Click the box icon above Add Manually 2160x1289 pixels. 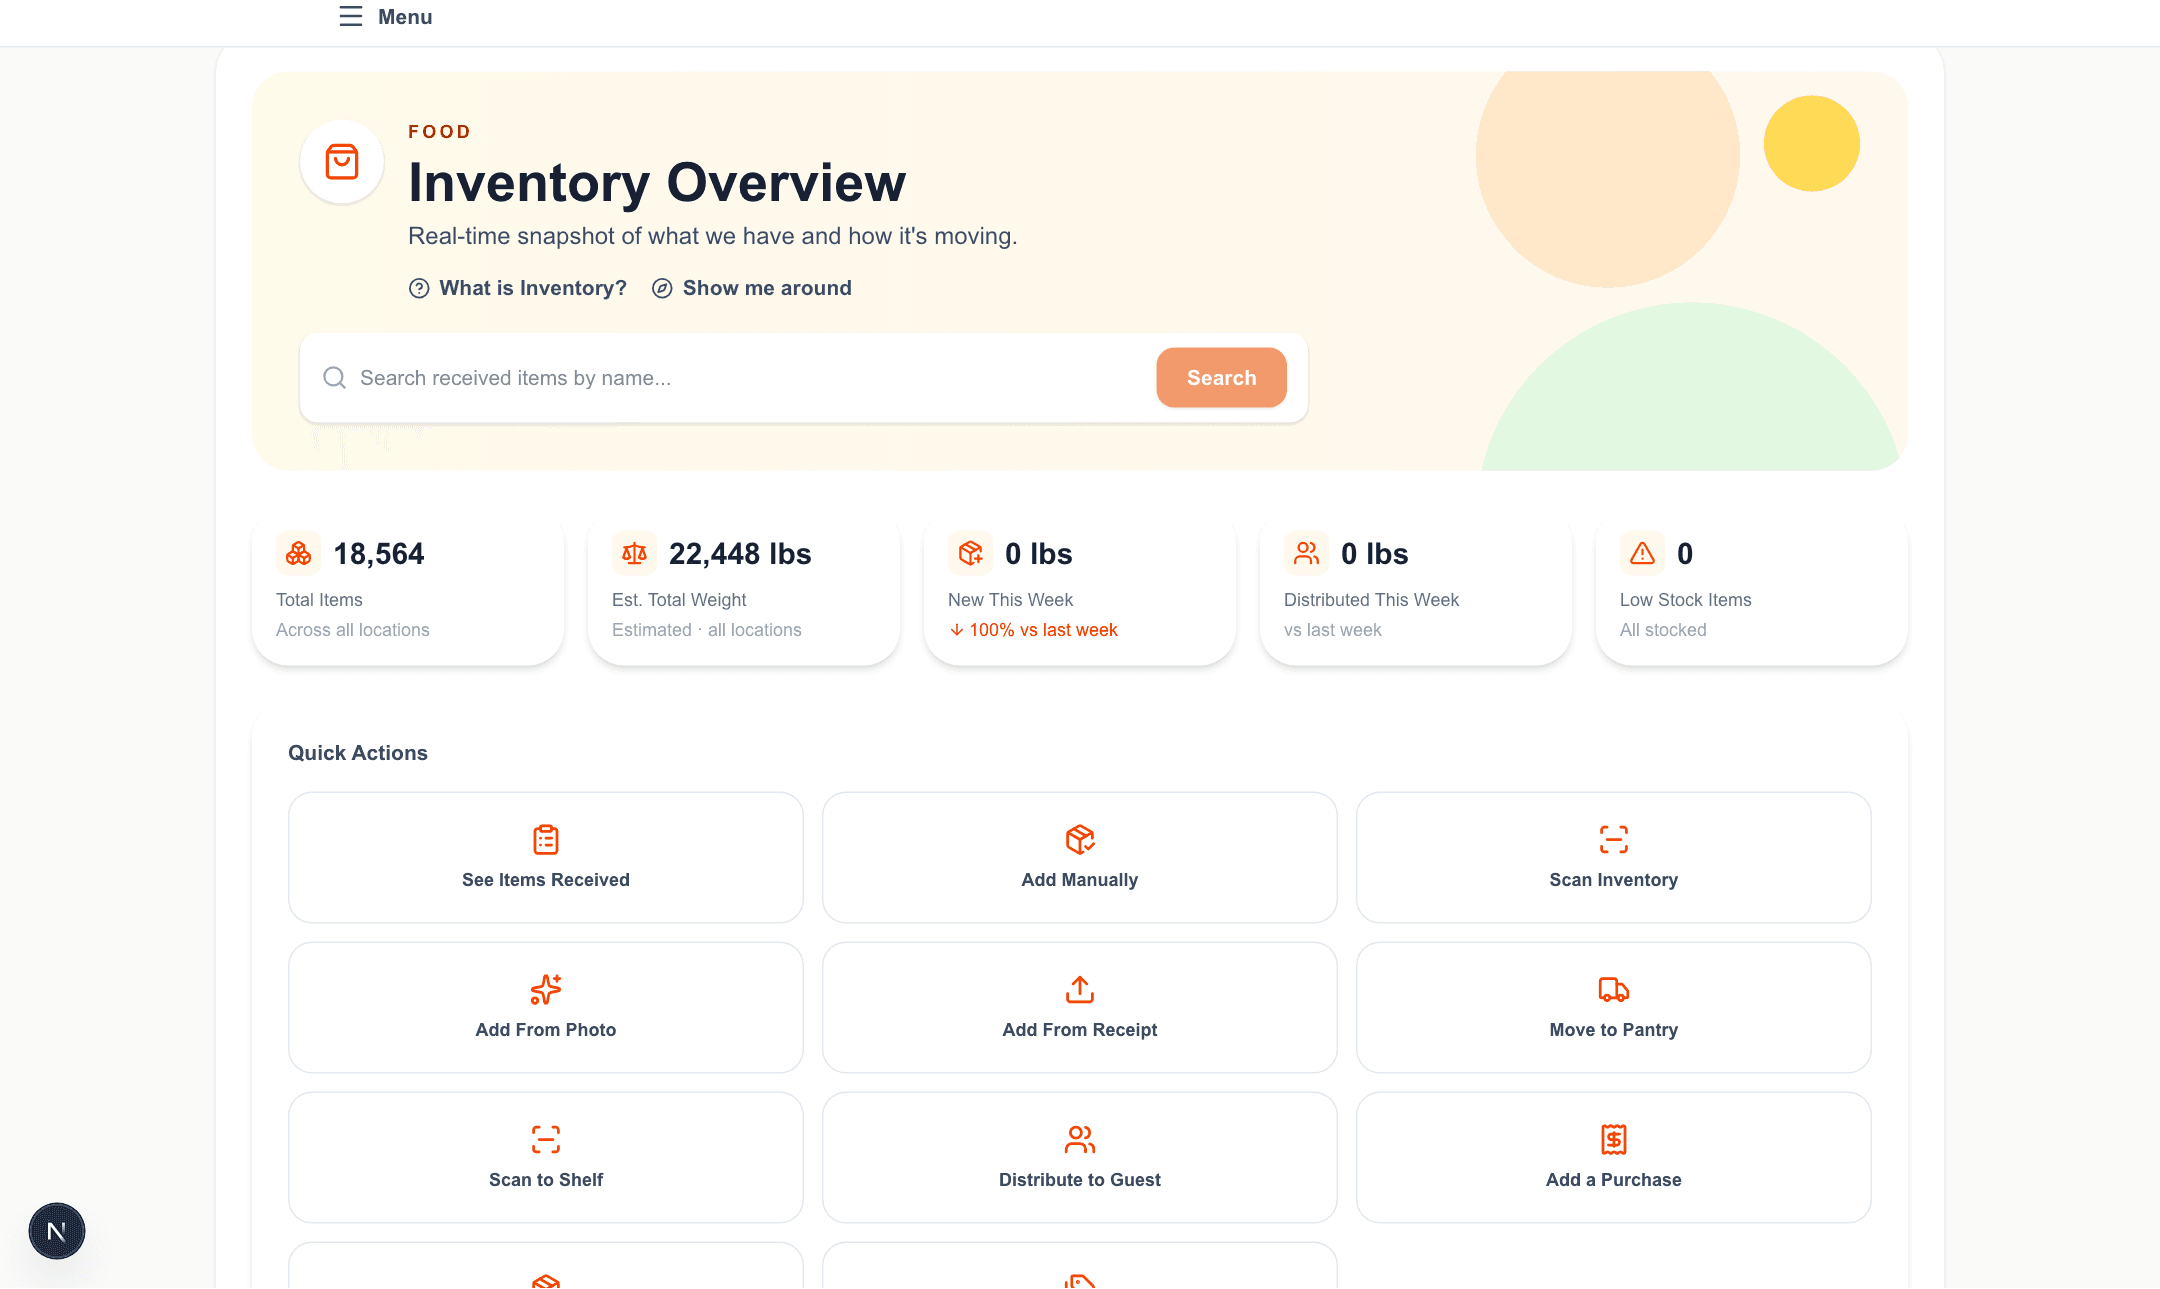pos(1080,839)
